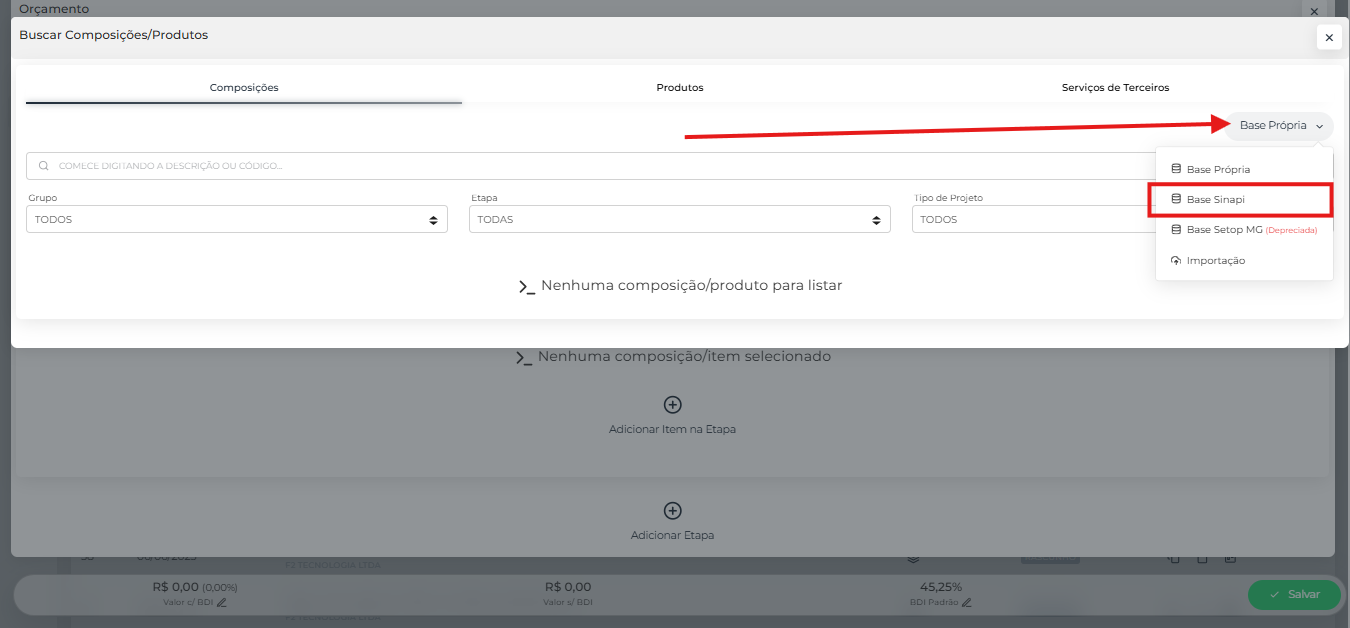Viewport: 1350px width, 628px height.
Task: Click the search magnifier icon
Action: pyautogui.click(x=44, y=166)
